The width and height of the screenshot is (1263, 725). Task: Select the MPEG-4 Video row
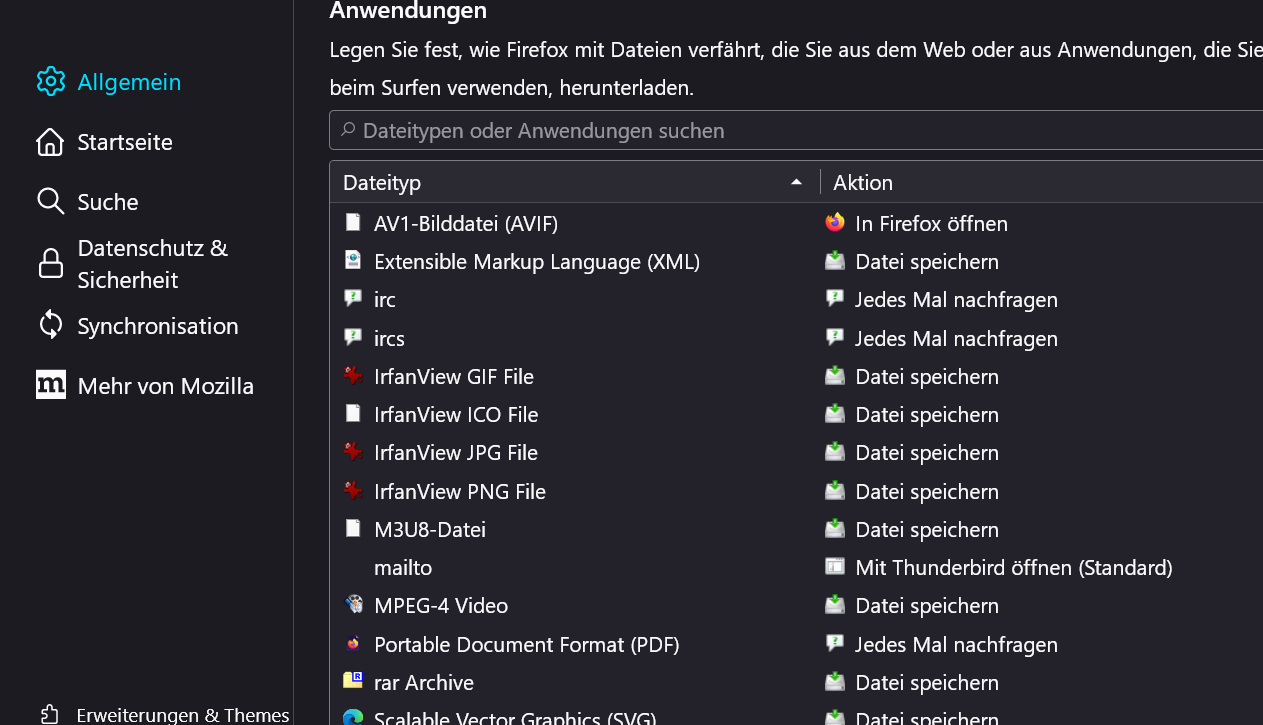pyautogui.click(x=441, y=605)
